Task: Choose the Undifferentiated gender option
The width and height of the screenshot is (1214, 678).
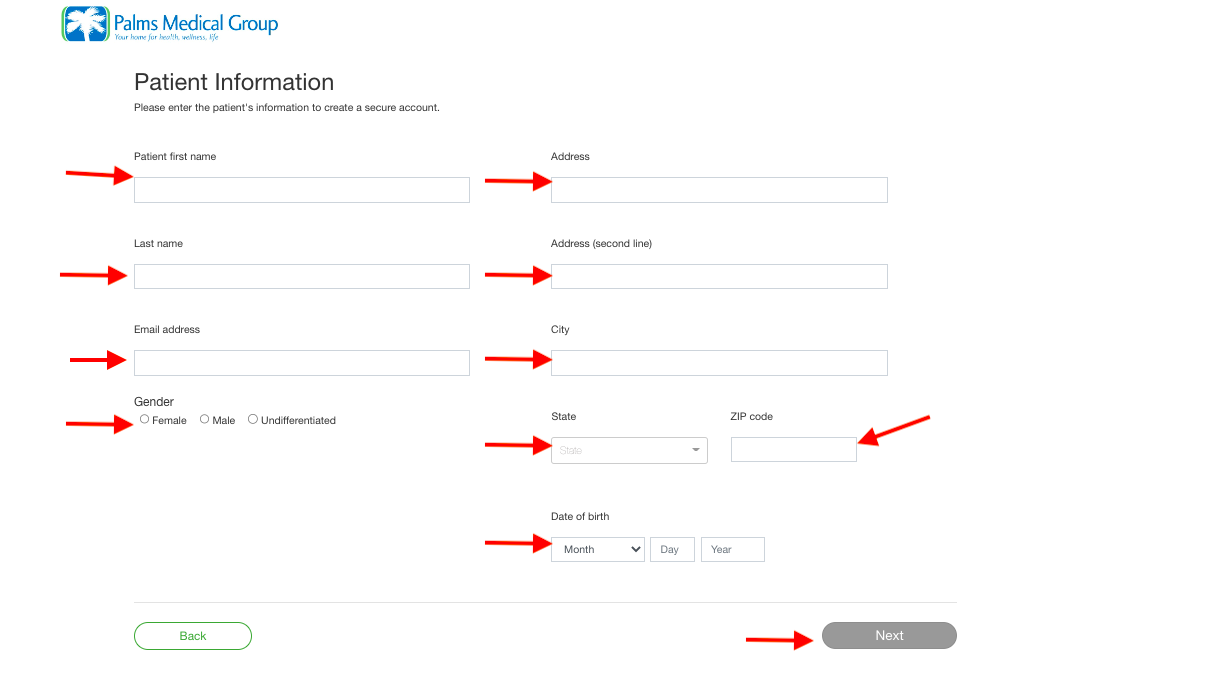Action: (x=253, y=419)
